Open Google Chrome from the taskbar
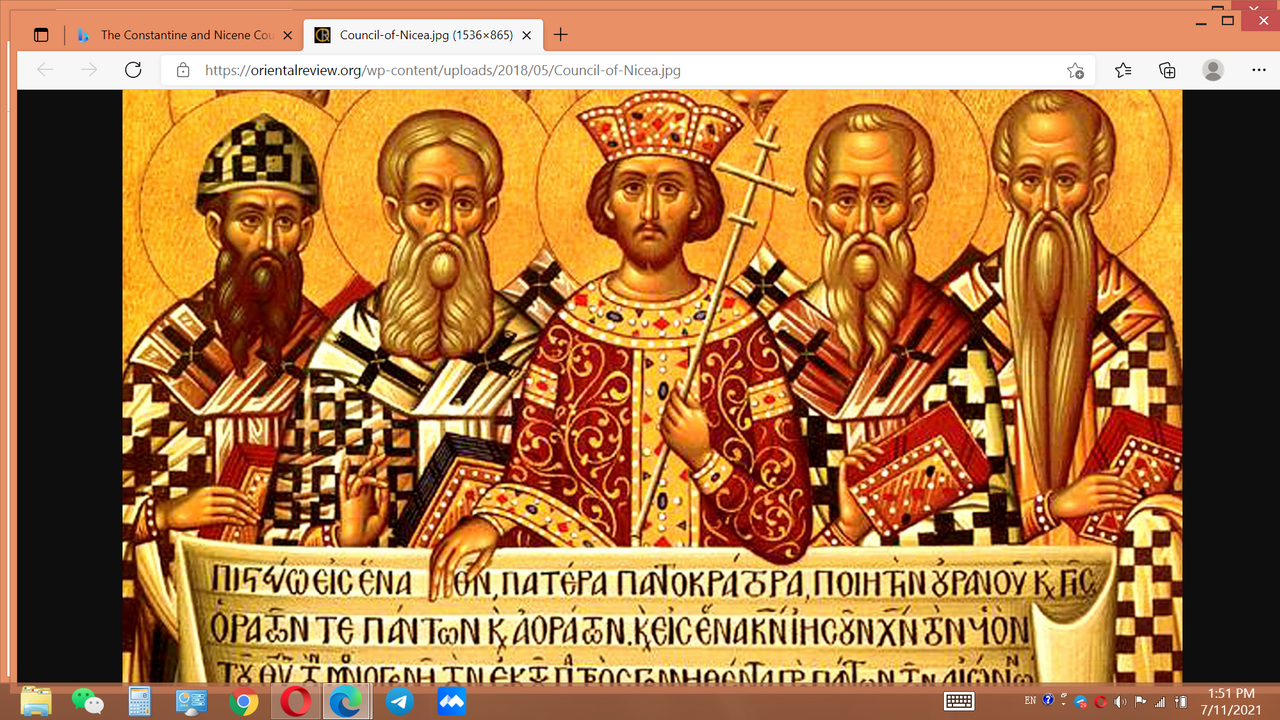 pyautogui.click(x=243, y=702)
